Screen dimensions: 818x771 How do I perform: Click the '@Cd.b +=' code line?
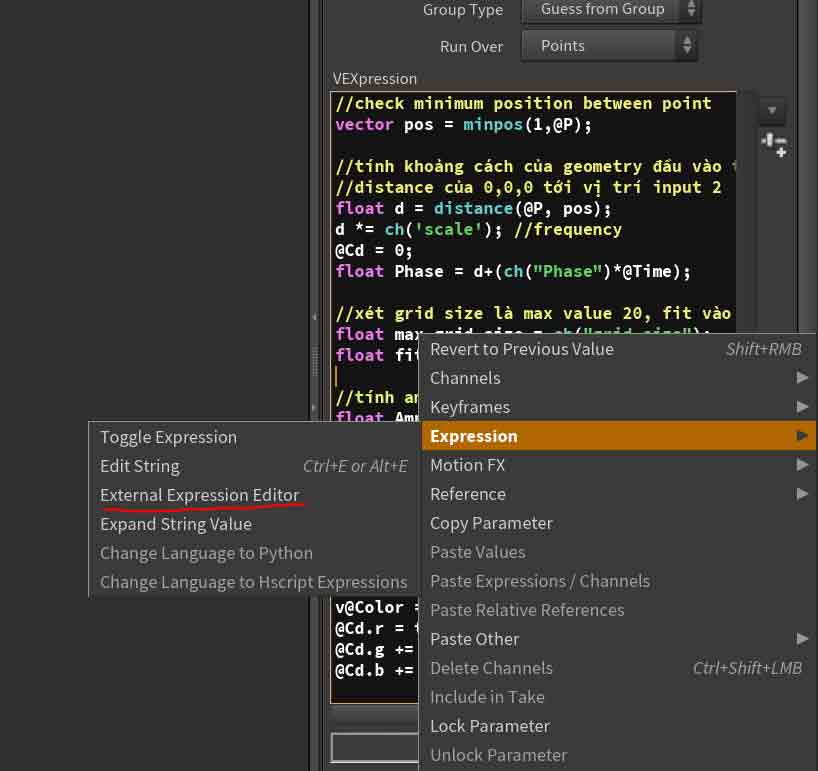[374, 670]
